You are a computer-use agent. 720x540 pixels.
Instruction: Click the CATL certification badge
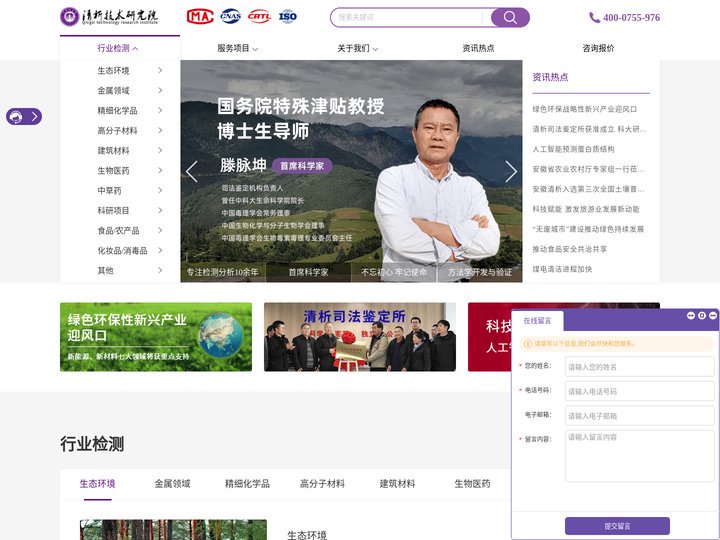259,17
